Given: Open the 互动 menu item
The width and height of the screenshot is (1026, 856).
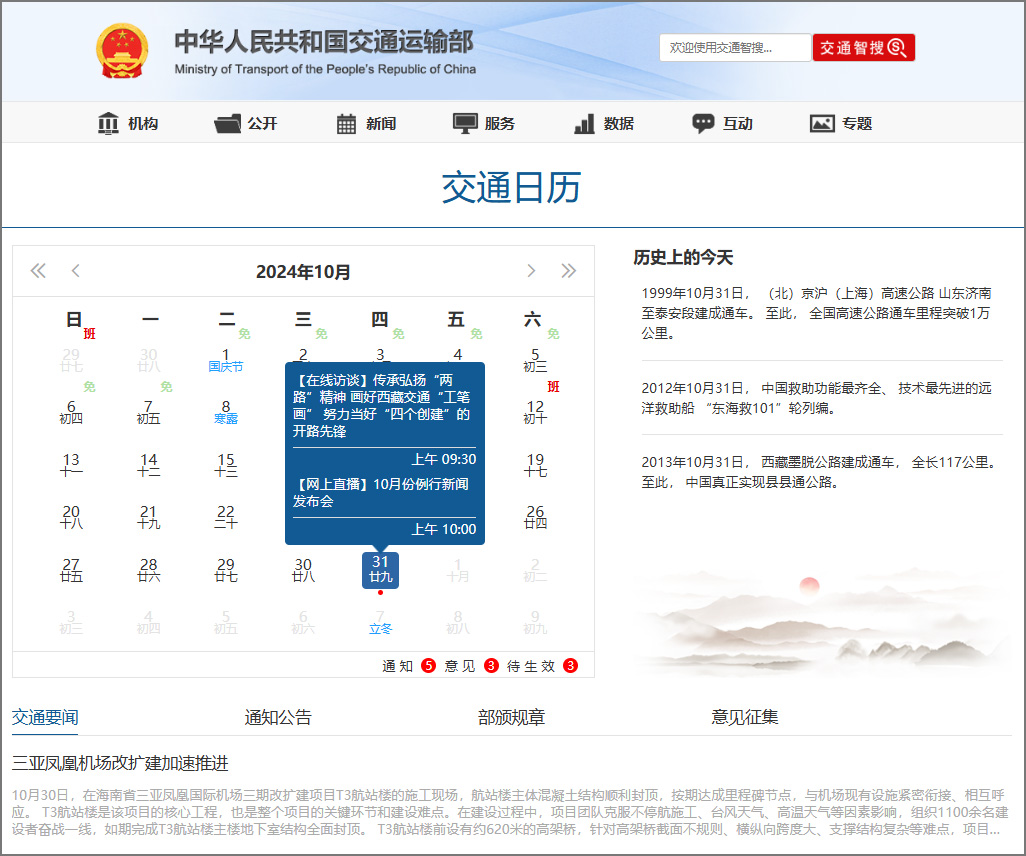Looking at the screenshot, I should [x=737, y=123].
